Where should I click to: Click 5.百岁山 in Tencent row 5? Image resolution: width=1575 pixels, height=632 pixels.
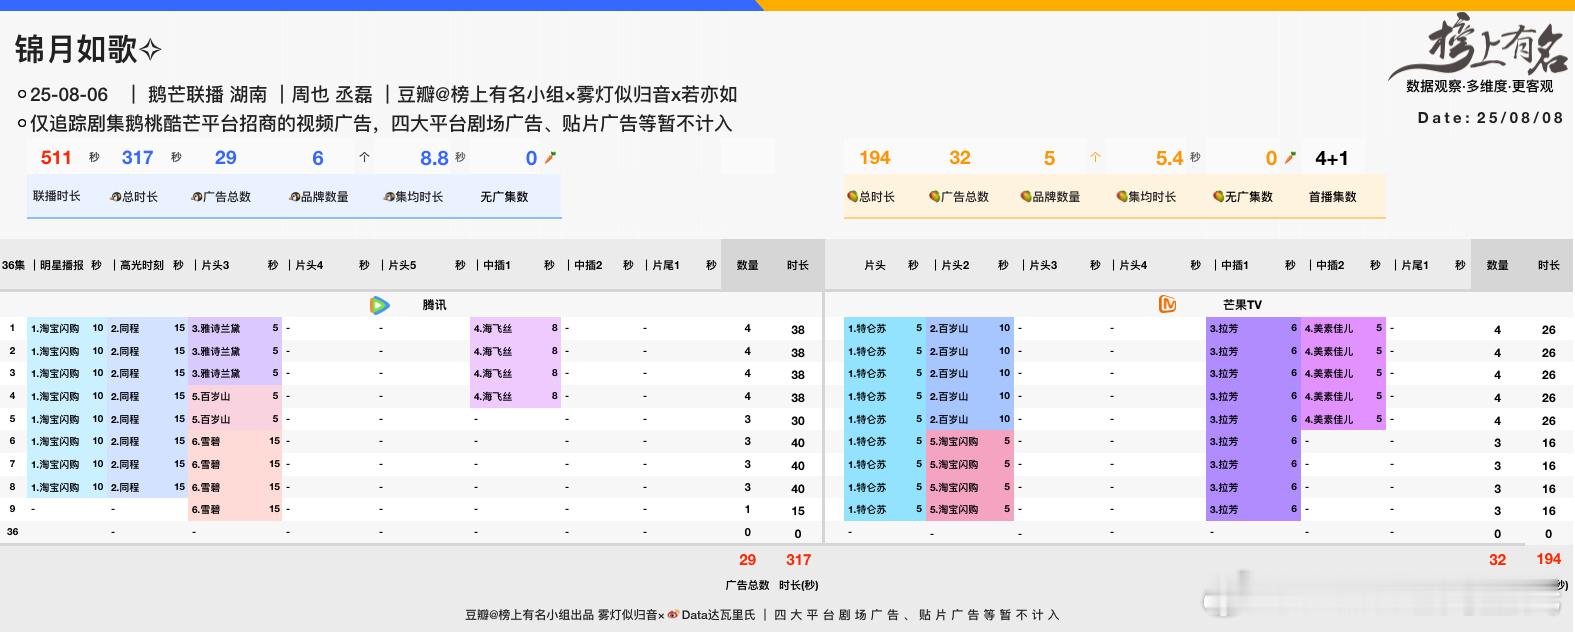211,419
